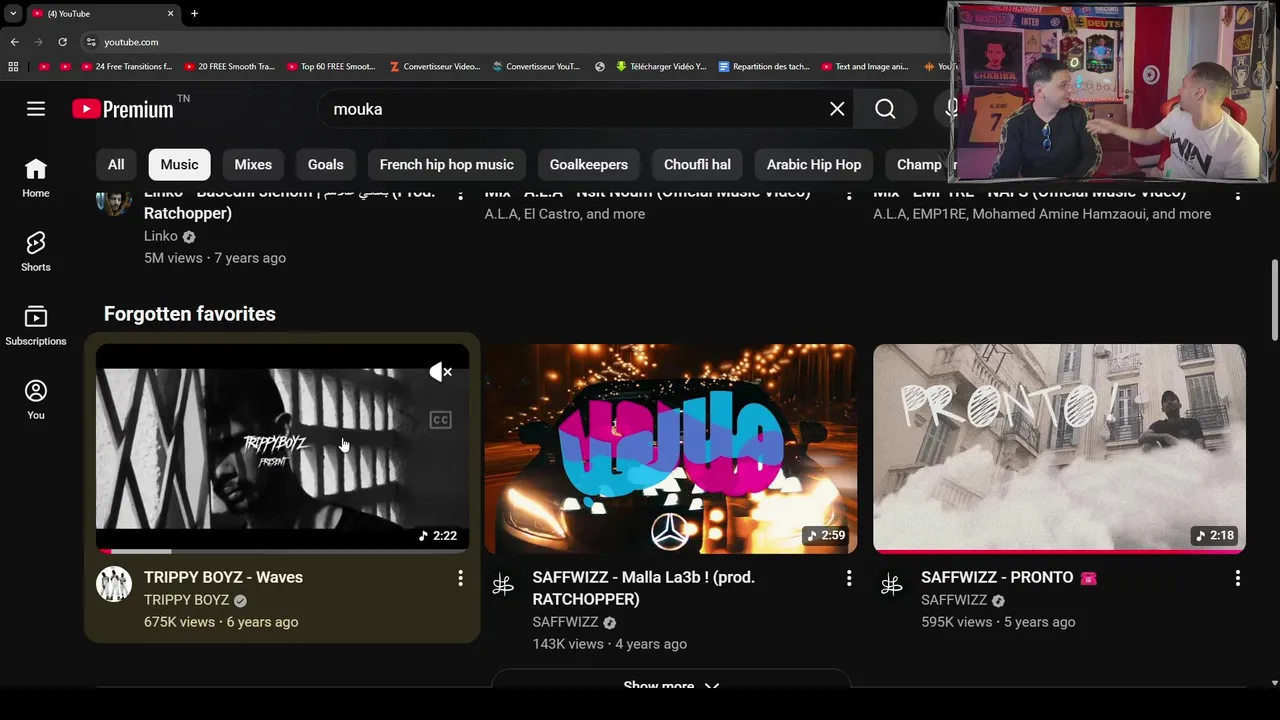
Task: Select the Goals filter chip
Action: pos(326,165)
